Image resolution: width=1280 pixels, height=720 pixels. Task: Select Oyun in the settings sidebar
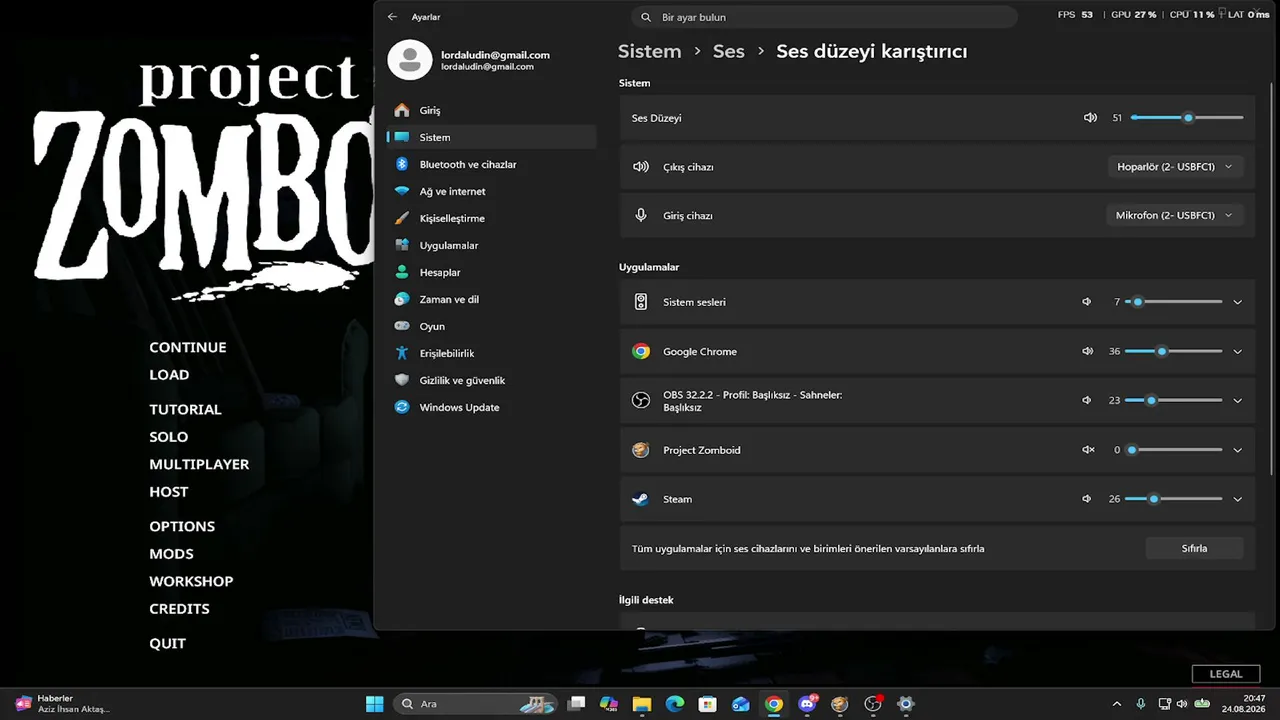click(x=491, y=326)
